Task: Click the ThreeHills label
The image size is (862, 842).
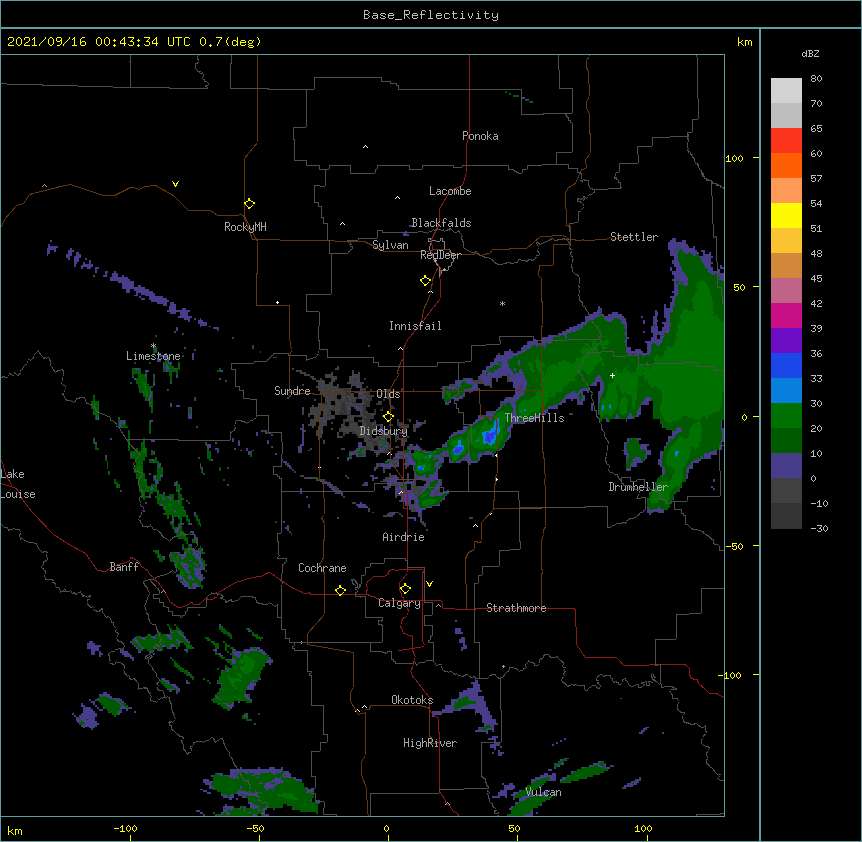Action: (534, 418)
